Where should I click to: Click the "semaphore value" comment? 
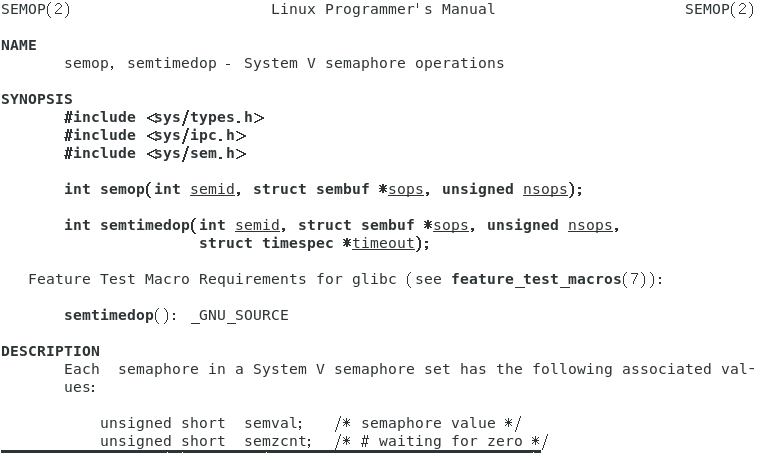pos(428,423)
